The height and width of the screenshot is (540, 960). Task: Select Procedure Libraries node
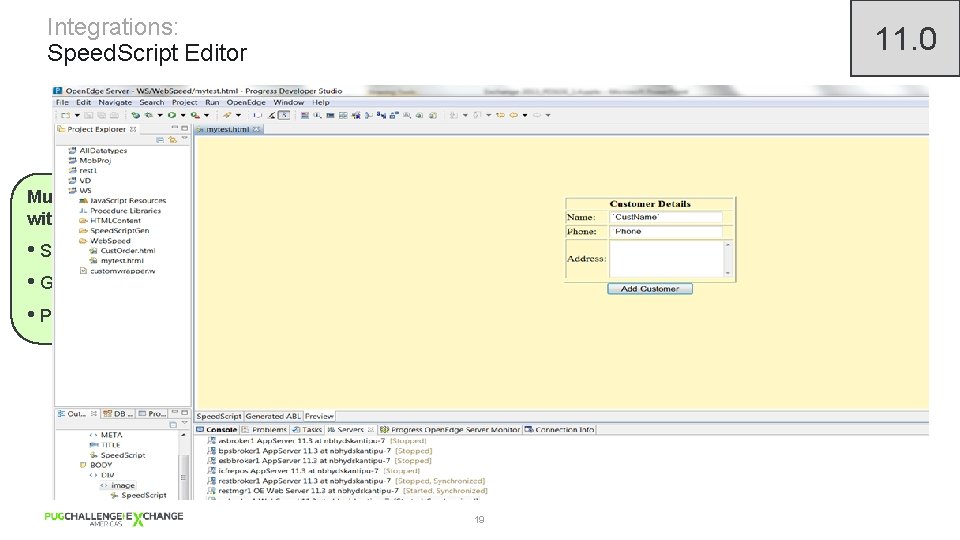tap(120, 211)
